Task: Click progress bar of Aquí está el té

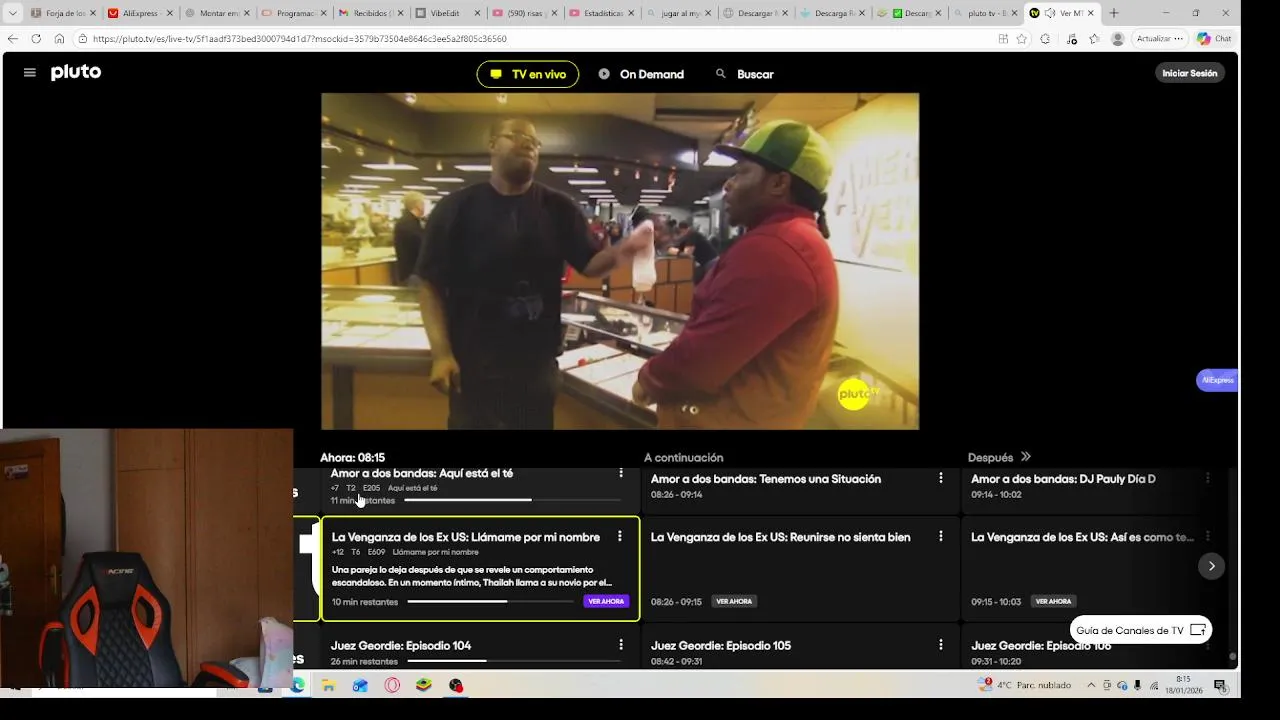Action: (x=511, y=500)
